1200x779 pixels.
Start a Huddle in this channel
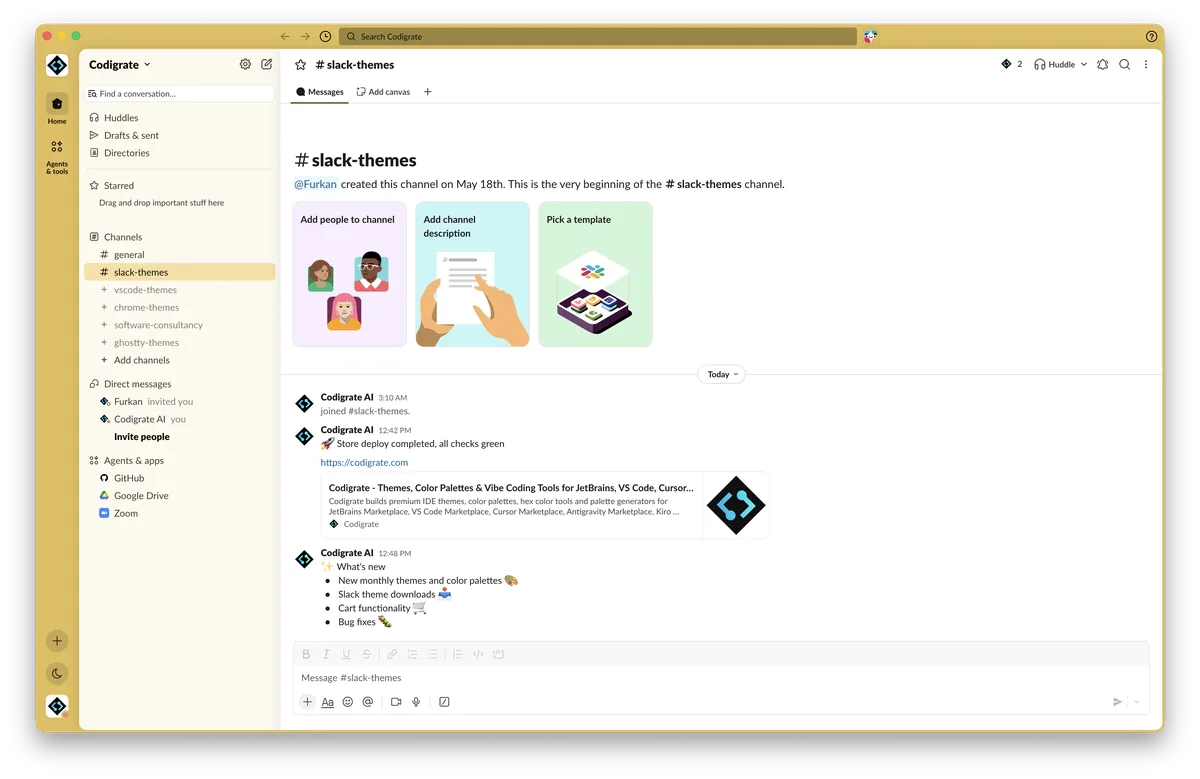tap(1055, 64)
